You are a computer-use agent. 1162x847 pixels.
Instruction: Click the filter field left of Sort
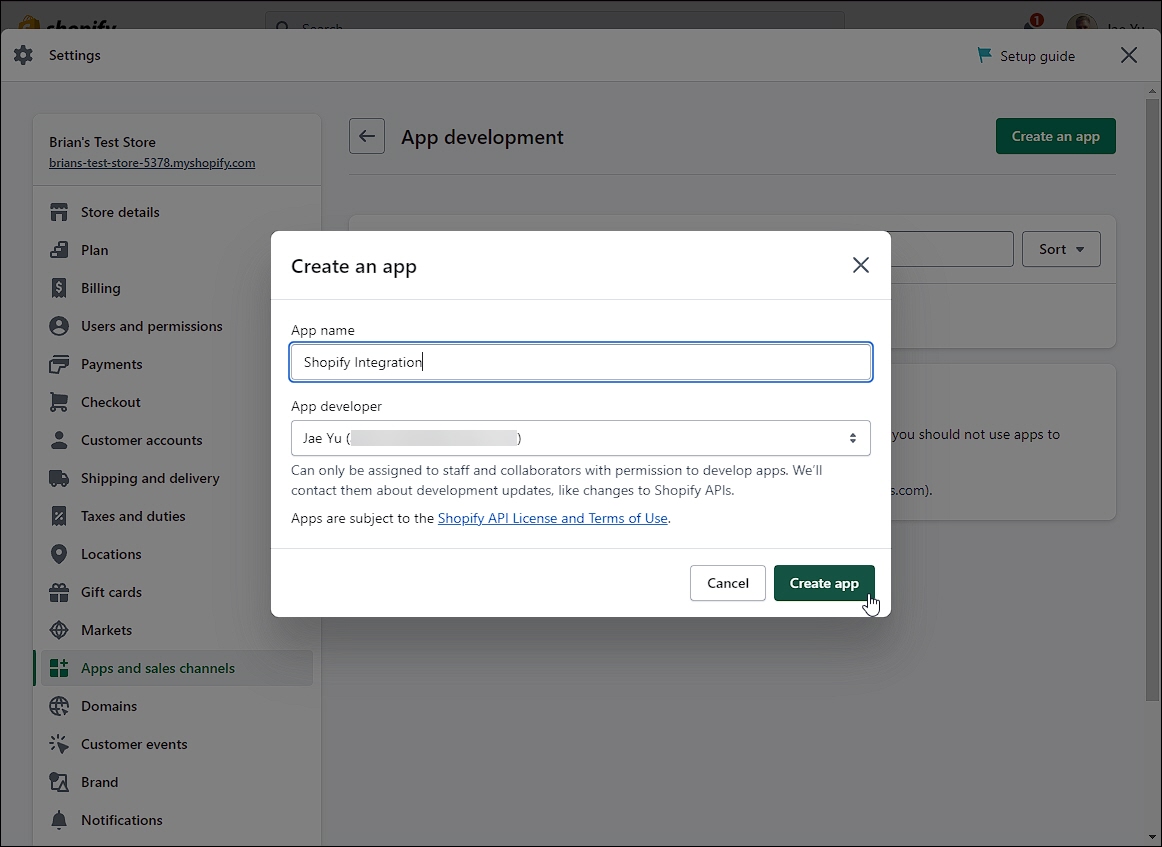click(952, 249)
